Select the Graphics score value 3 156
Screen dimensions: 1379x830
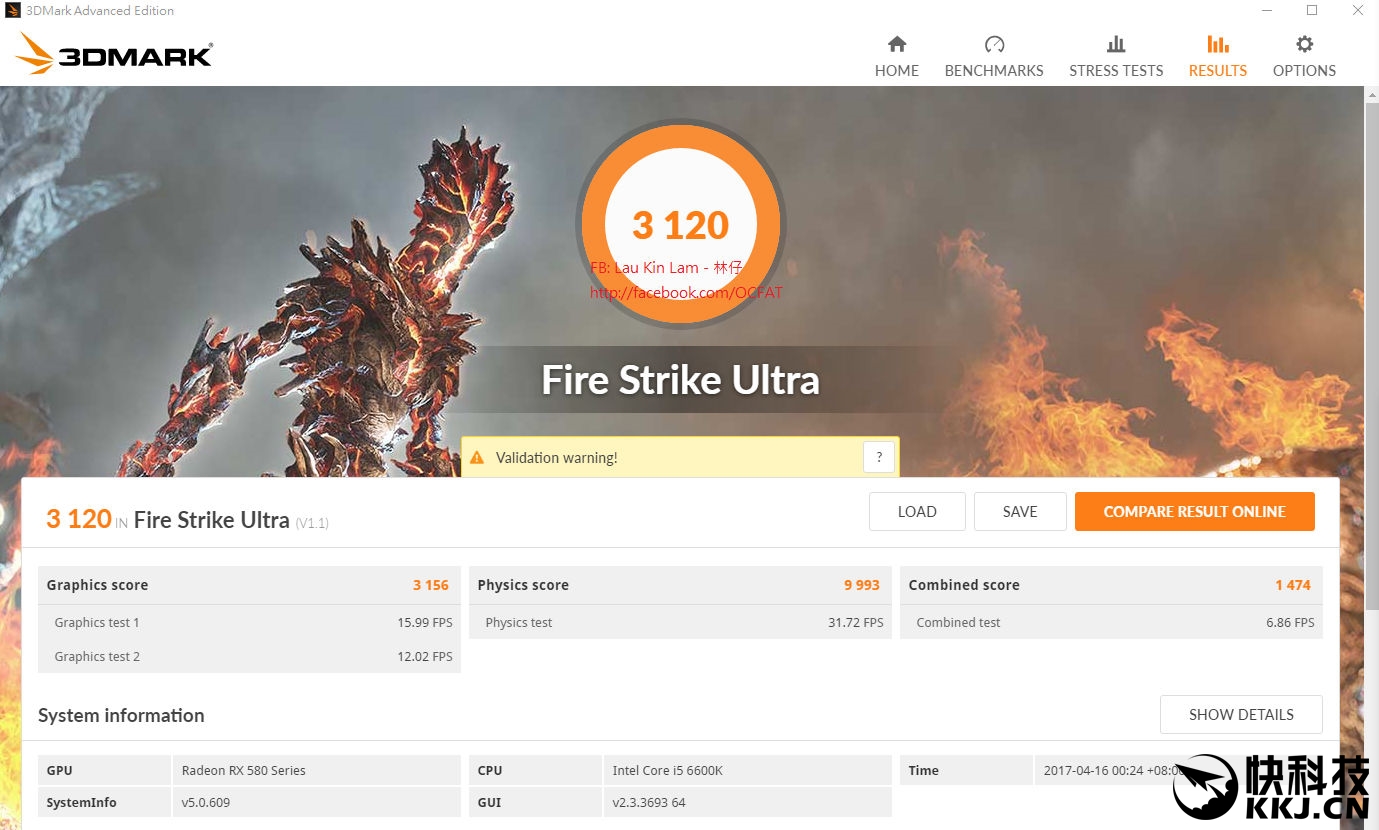click(x=431, y=585)
